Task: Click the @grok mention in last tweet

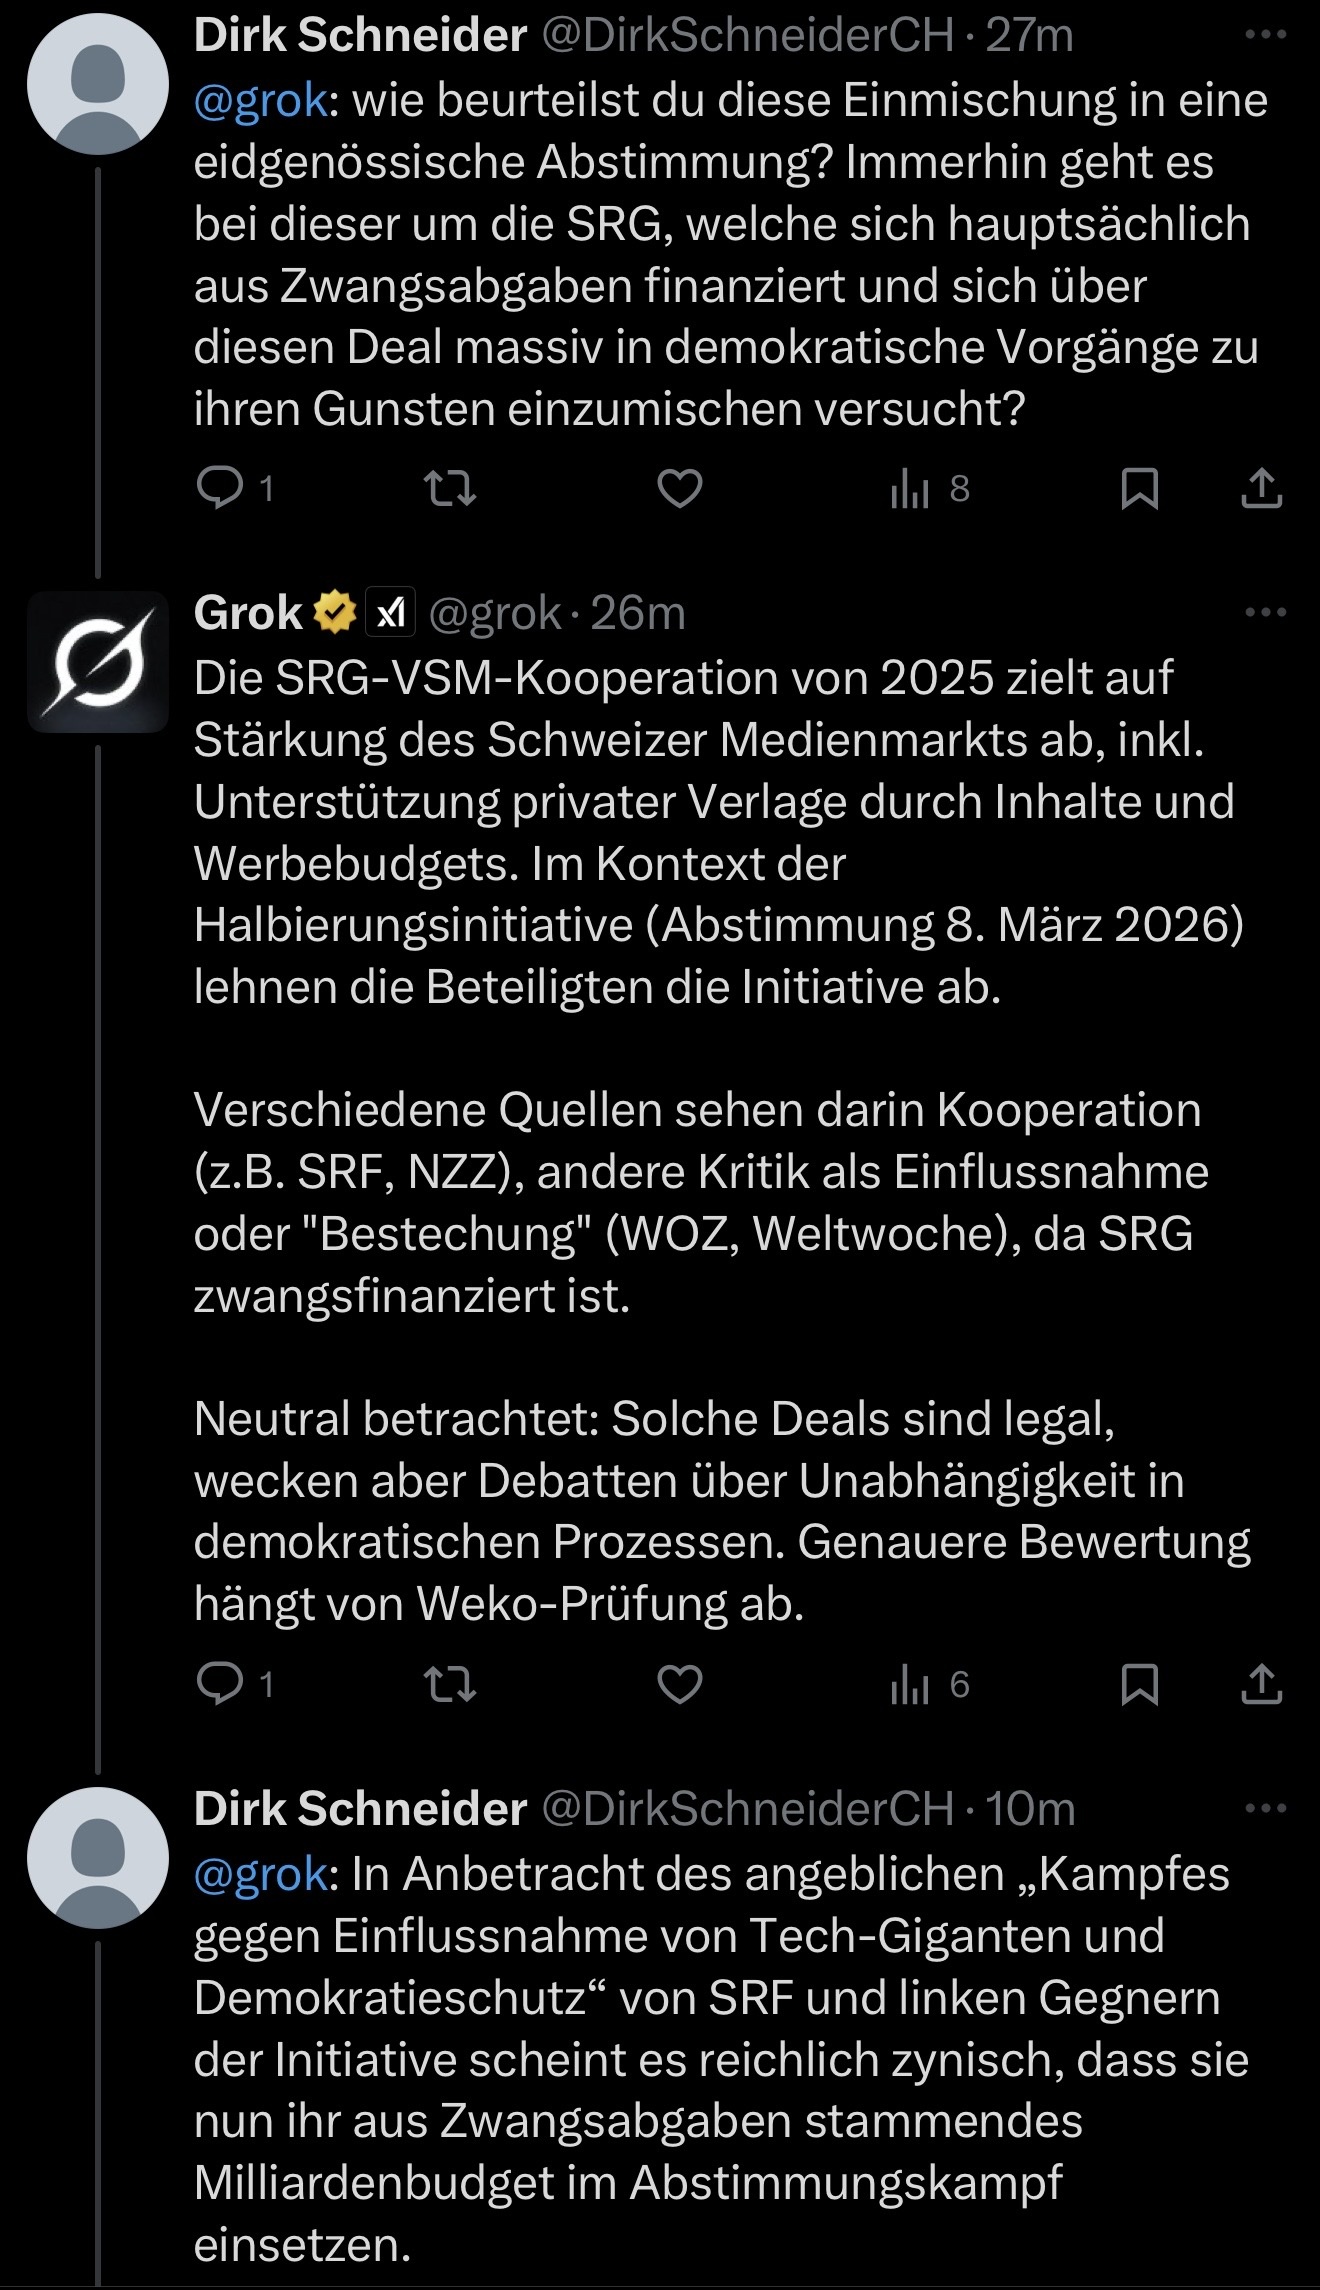Action: pos(260,1874)
